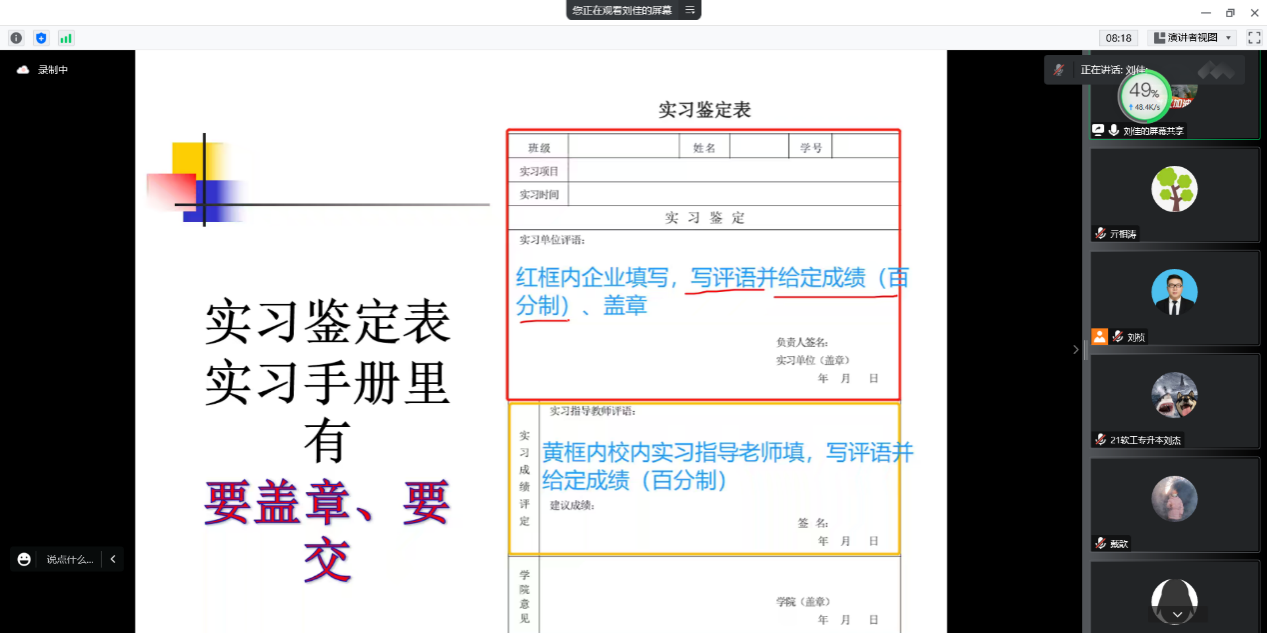Collapse the chat bar with left chevron
The image size is (1267, 633).
coord(113,559)
